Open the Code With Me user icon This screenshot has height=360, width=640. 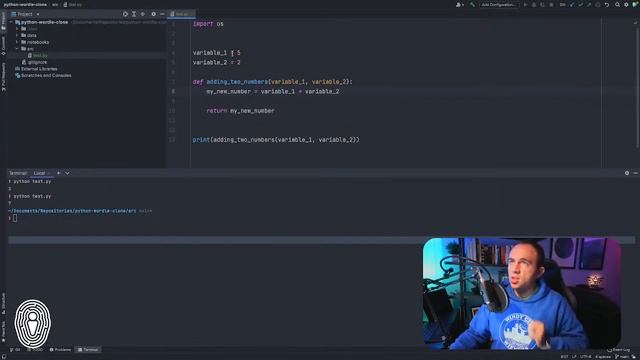[x=459, y=5]
